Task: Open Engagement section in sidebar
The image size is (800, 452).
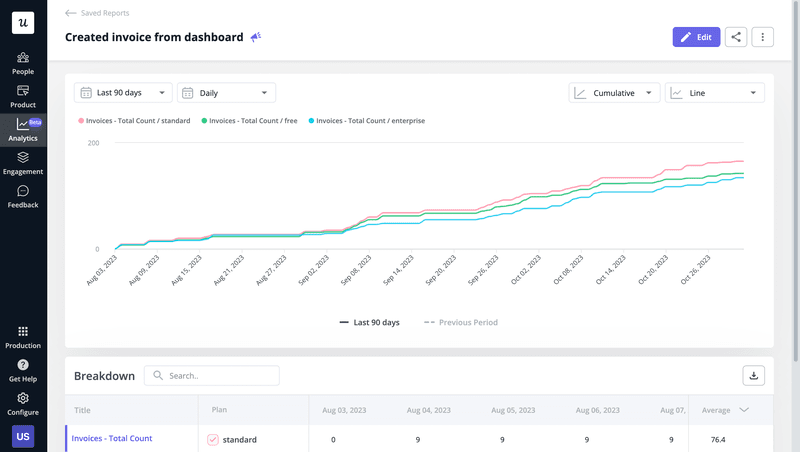Action: [23, 163]
